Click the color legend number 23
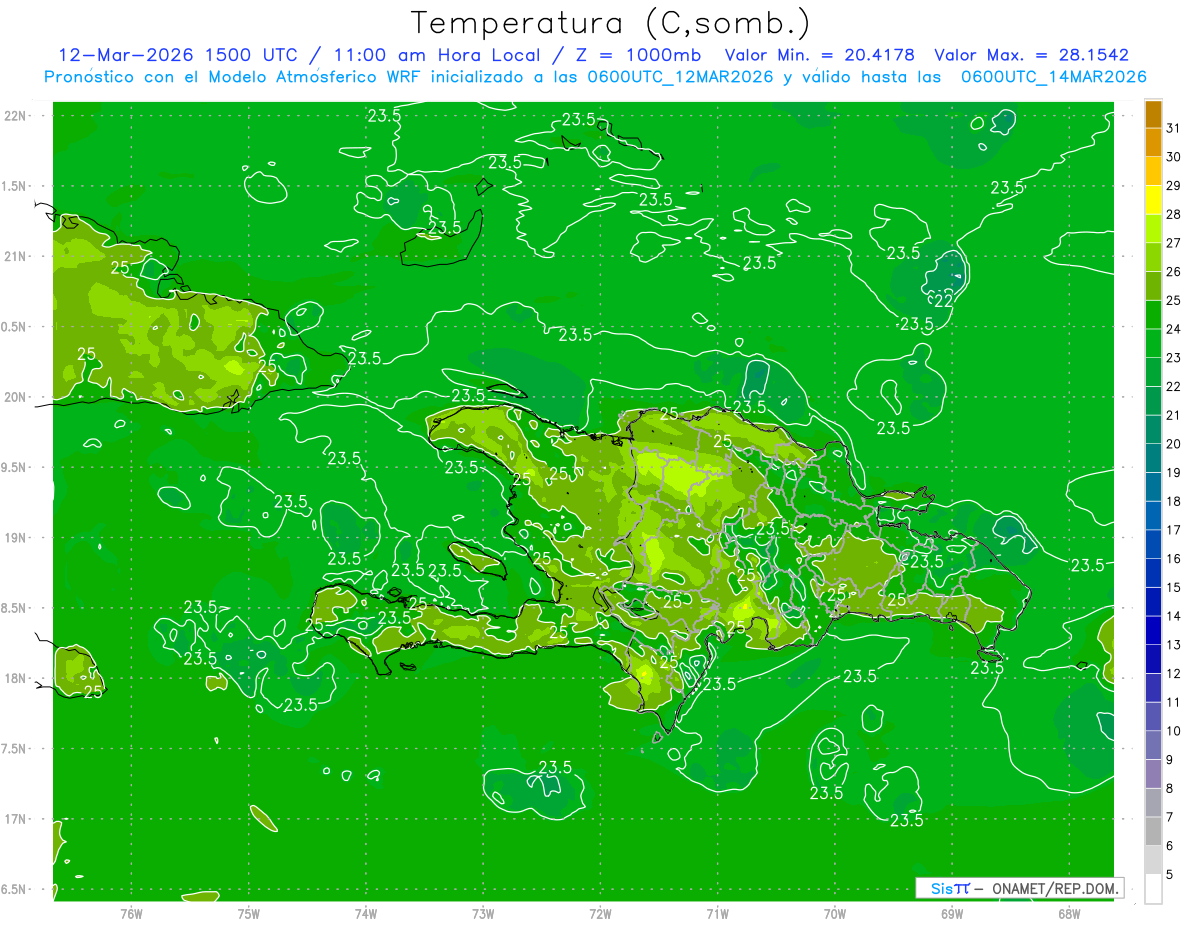 click(1174, 357)
